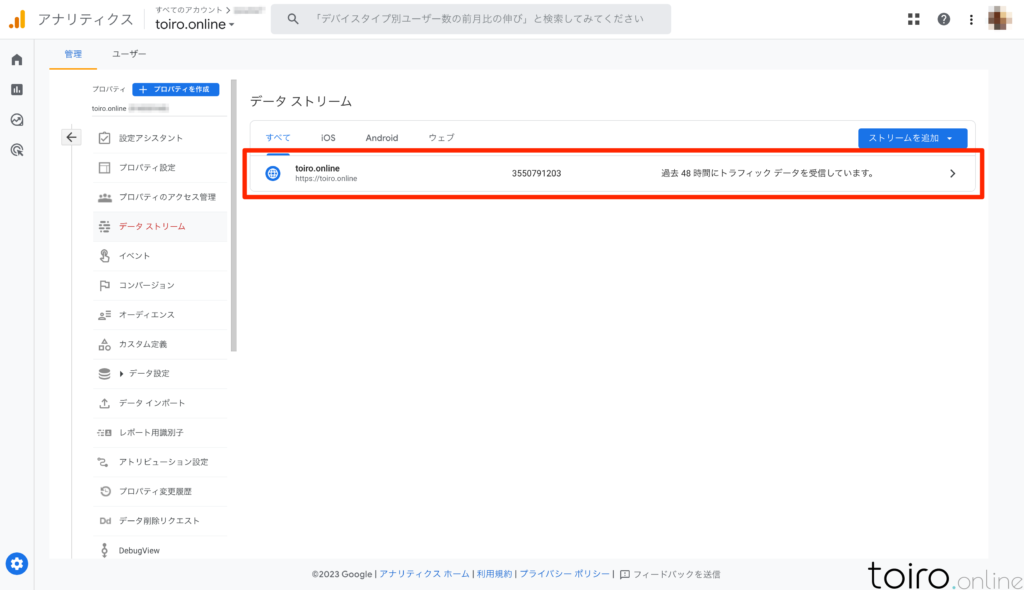Open プロパティ設定 menu item

pyautogui.click(x=160, y=167)
